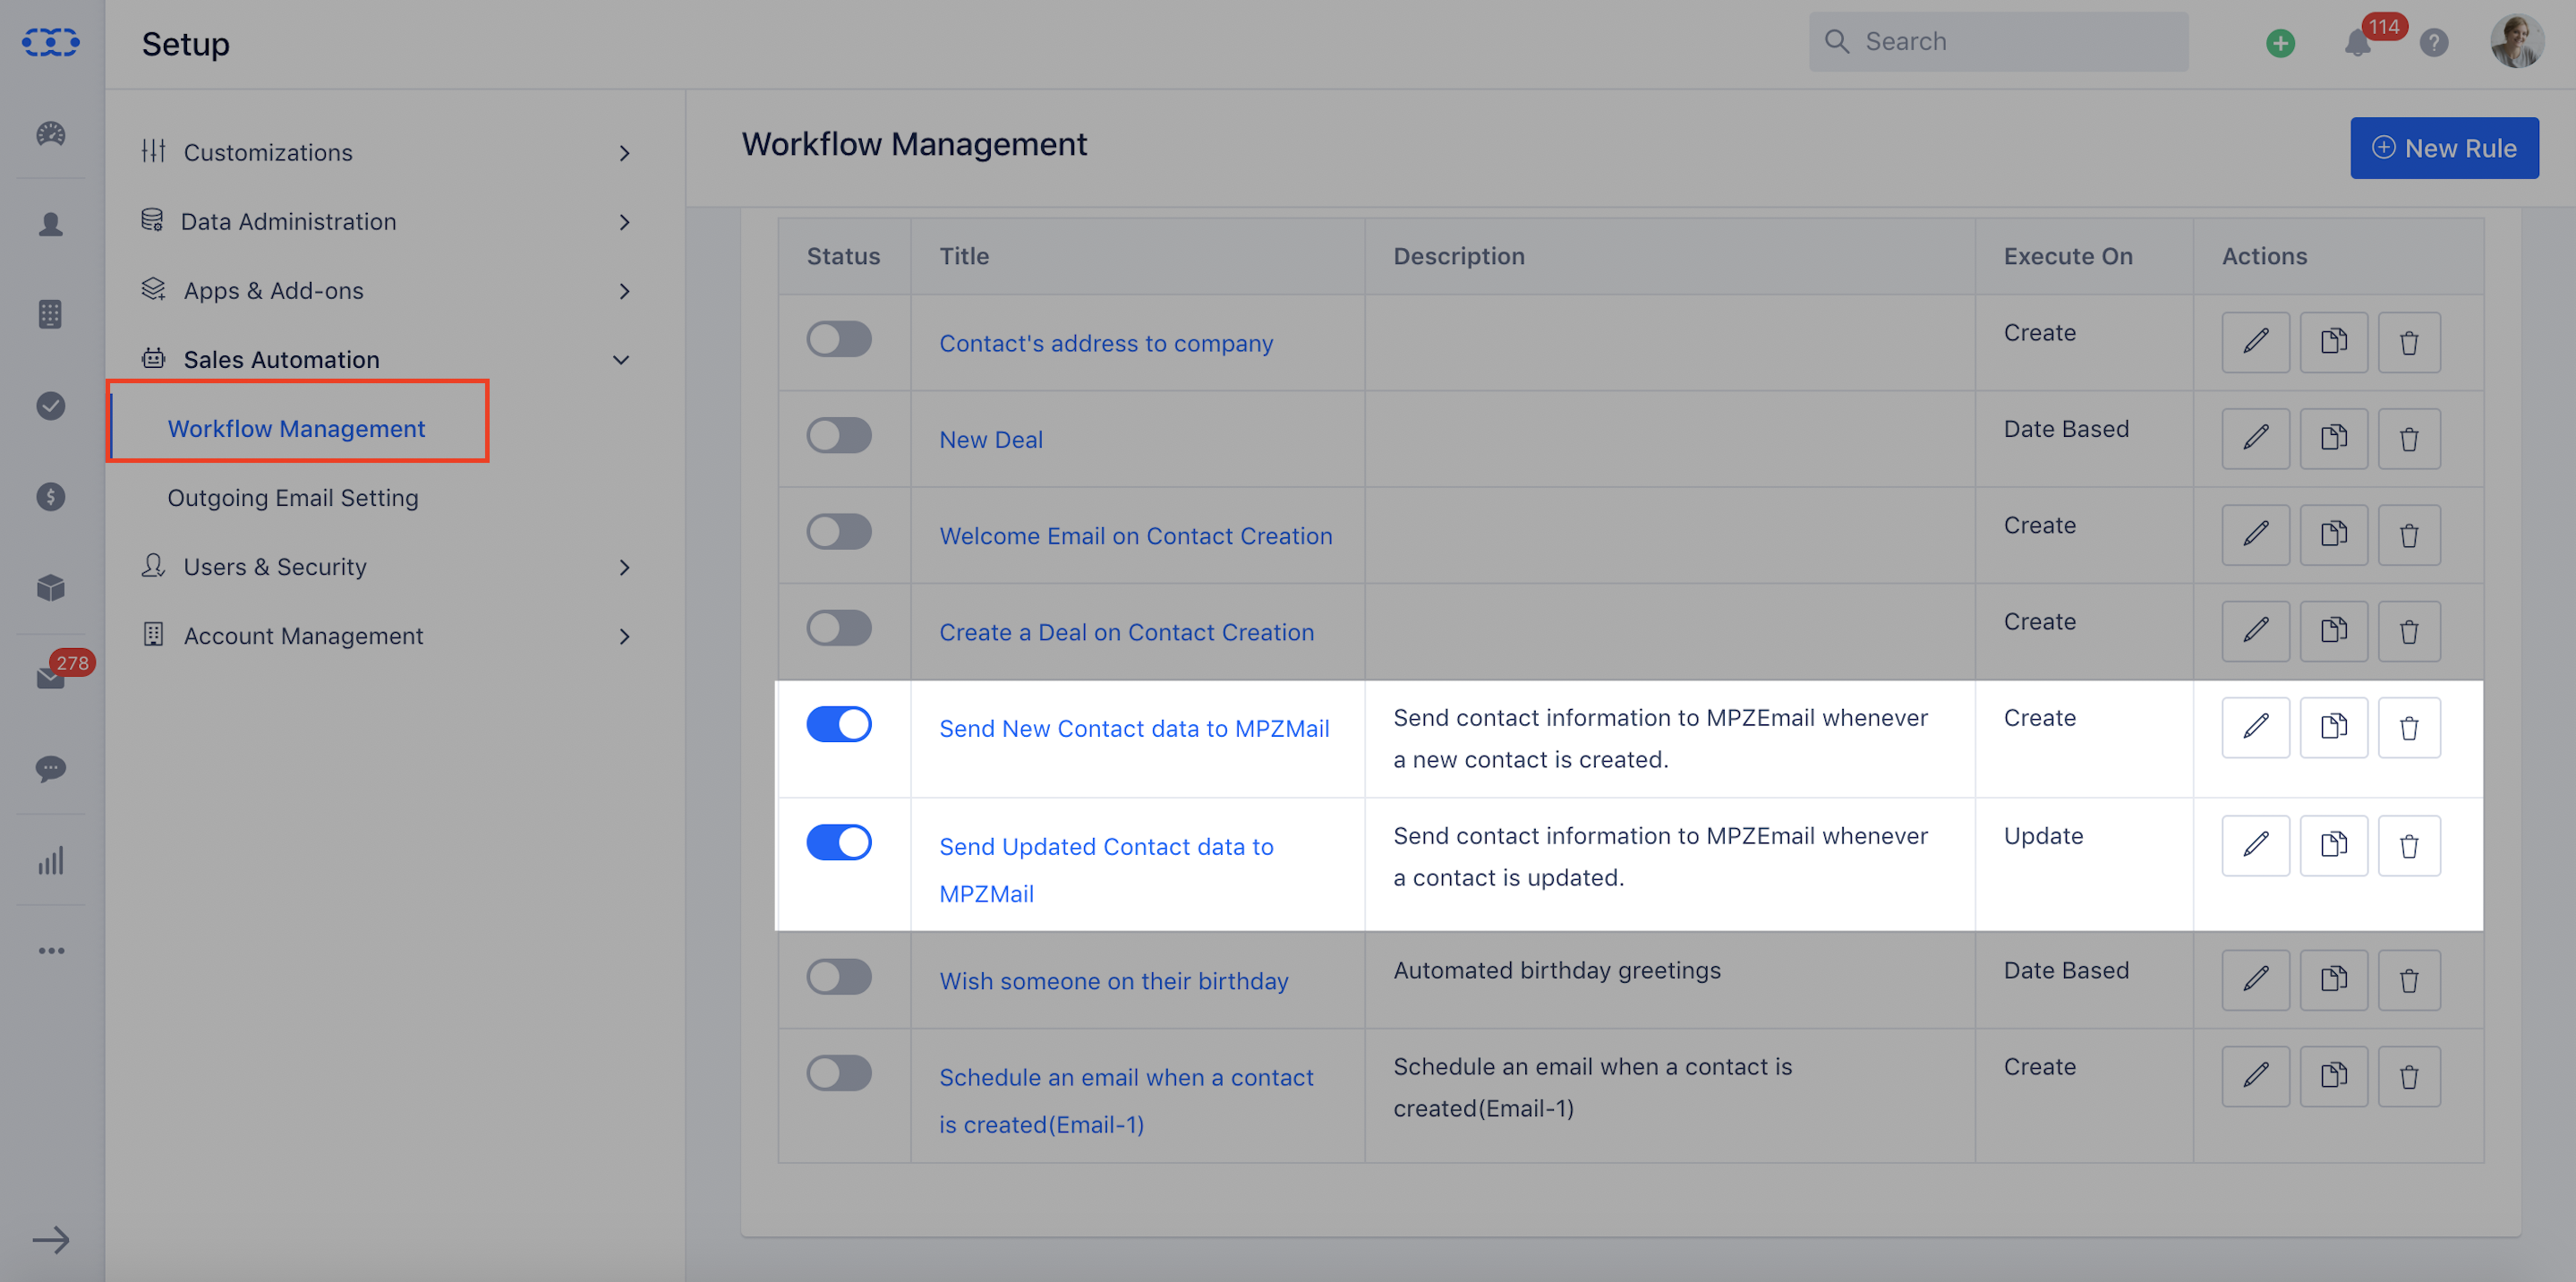
Task: Delete the Send Updated Contact data rule
Action: 2409,845
